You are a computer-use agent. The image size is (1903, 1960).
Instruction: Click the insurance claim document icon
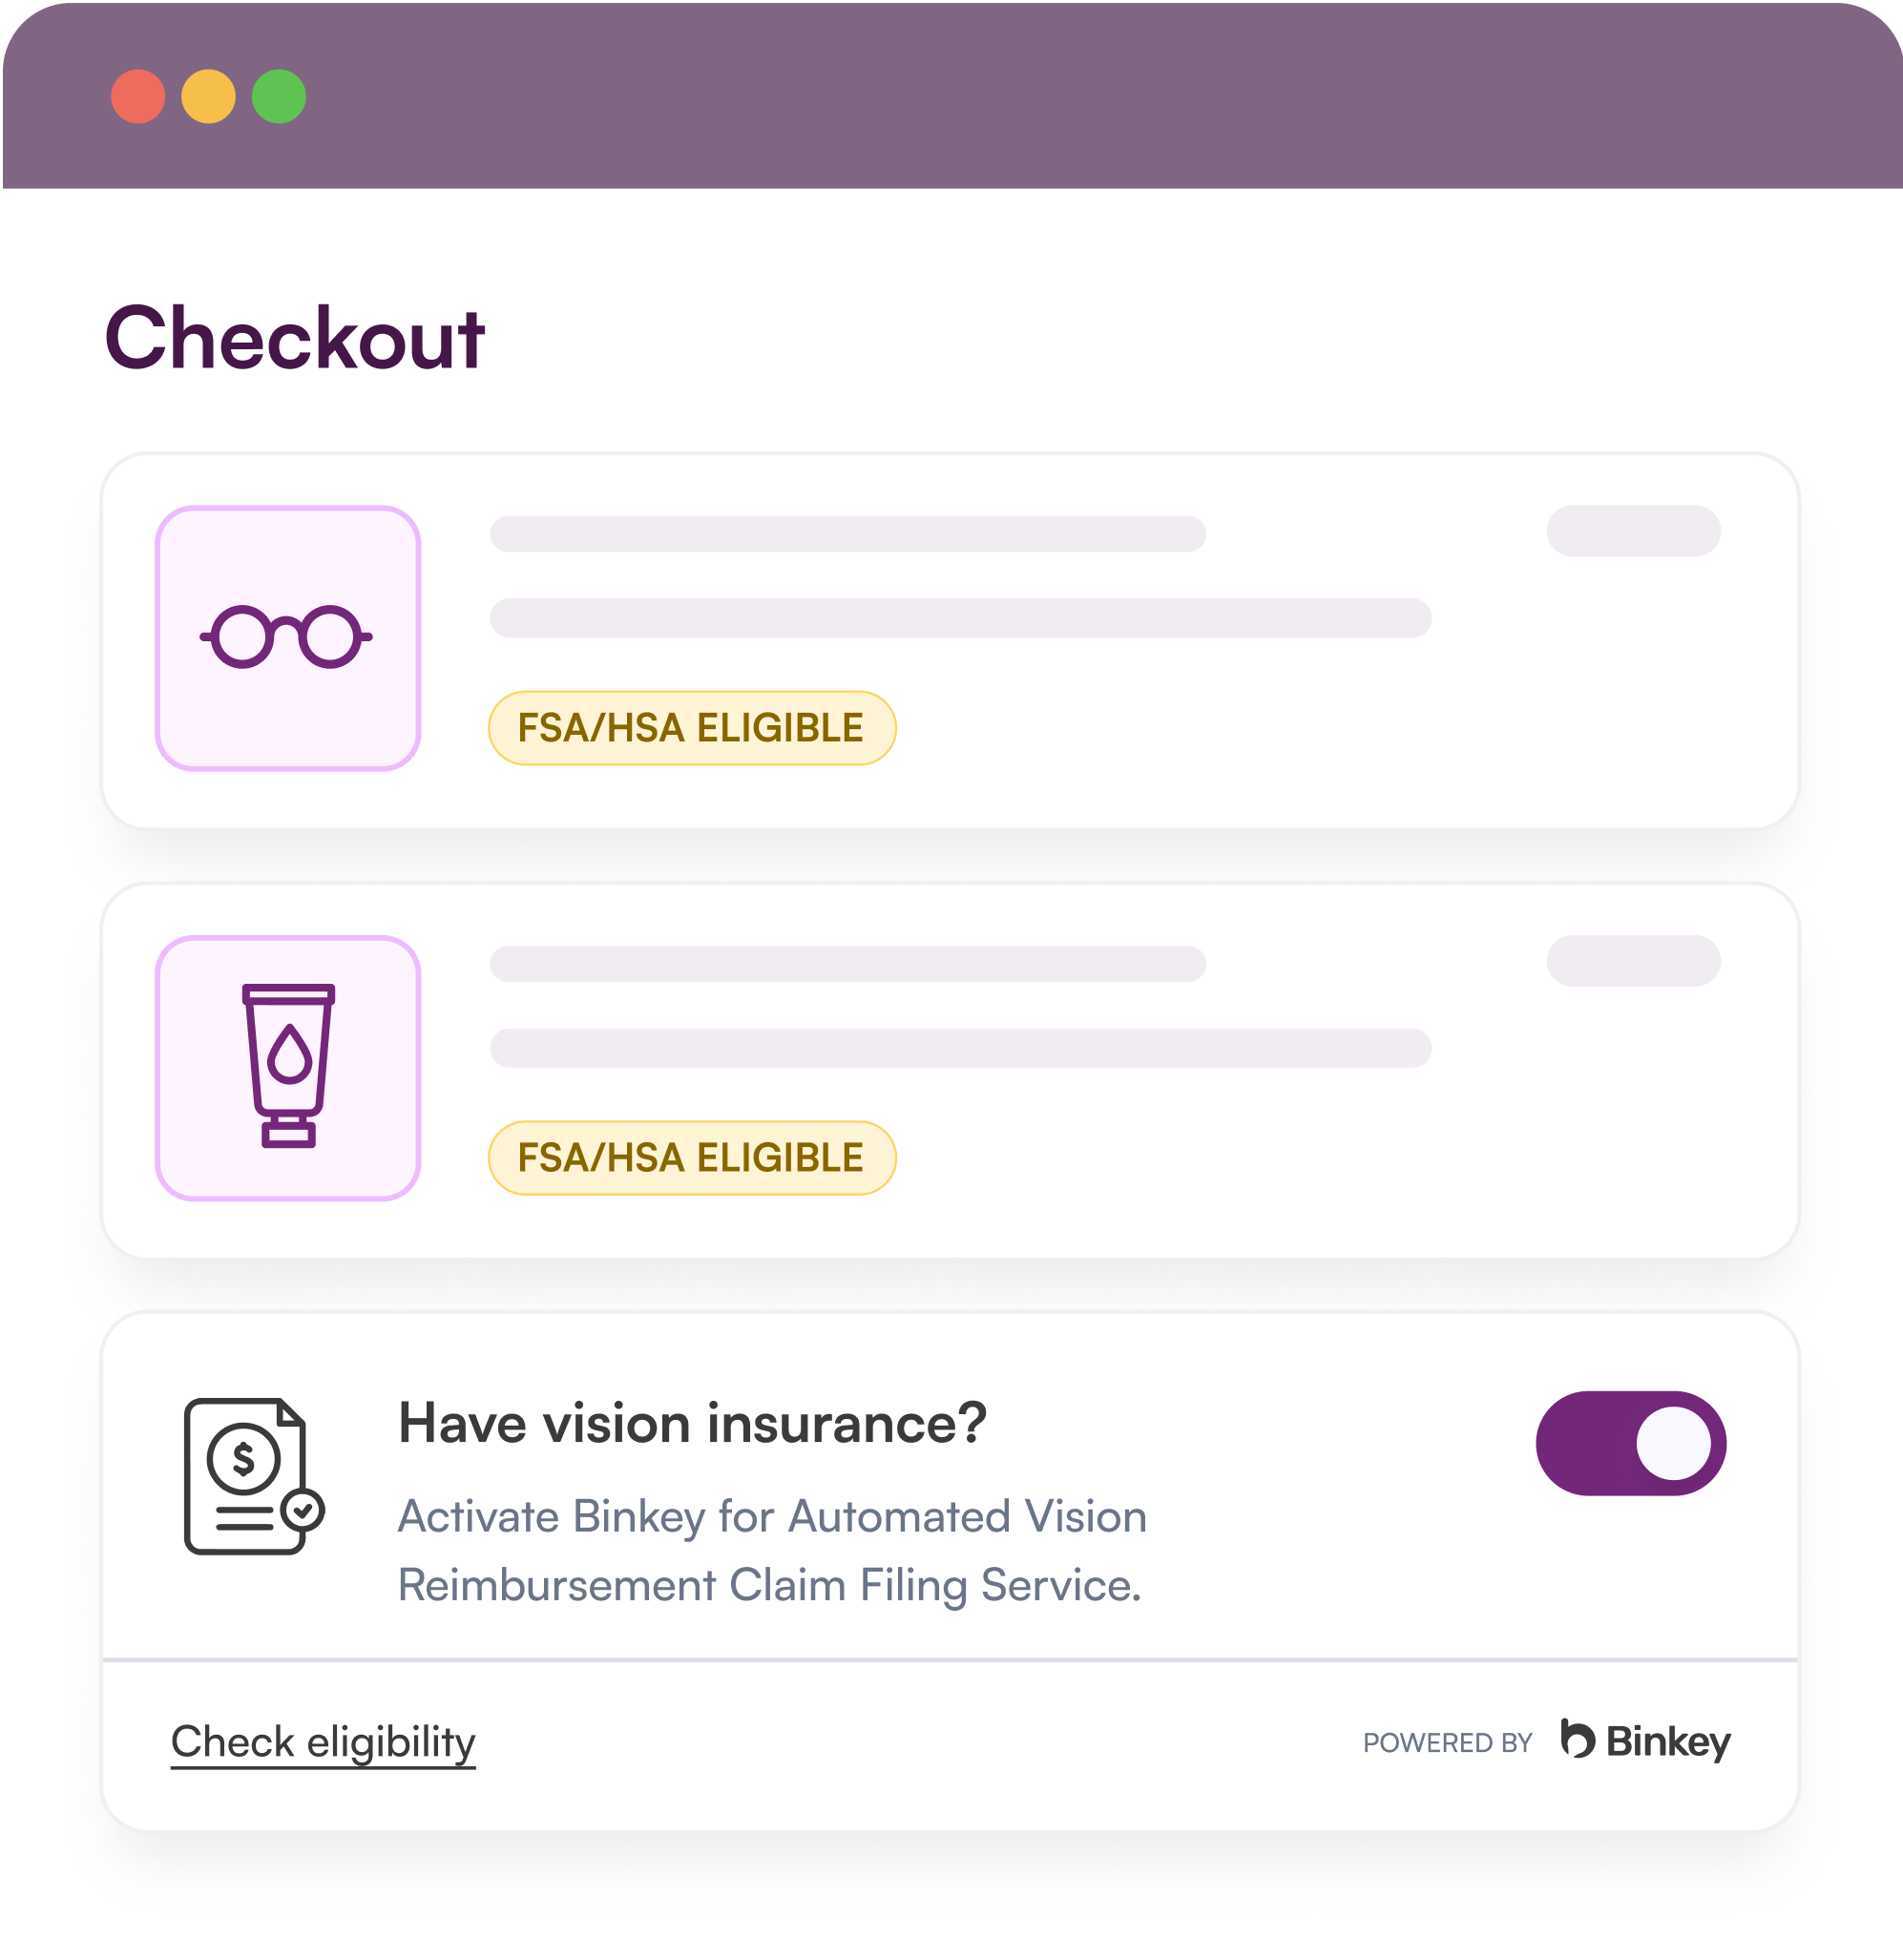tap(254, 1475)
